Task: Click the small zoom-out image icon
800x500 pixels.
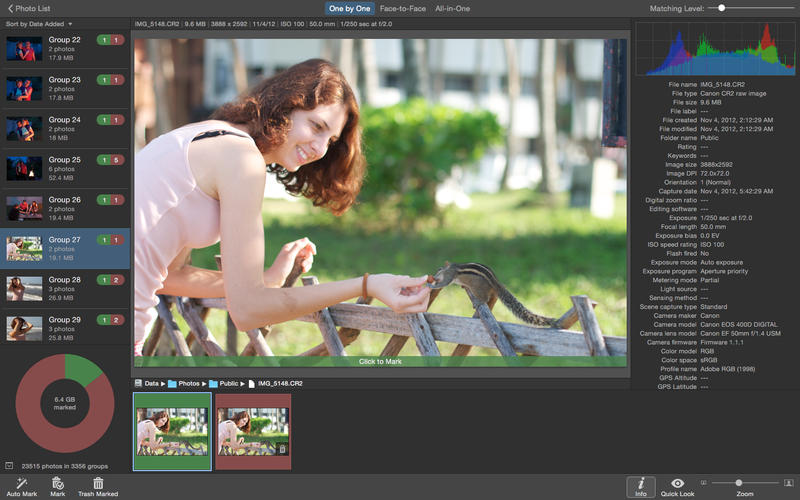Action: tap(703, 483)
